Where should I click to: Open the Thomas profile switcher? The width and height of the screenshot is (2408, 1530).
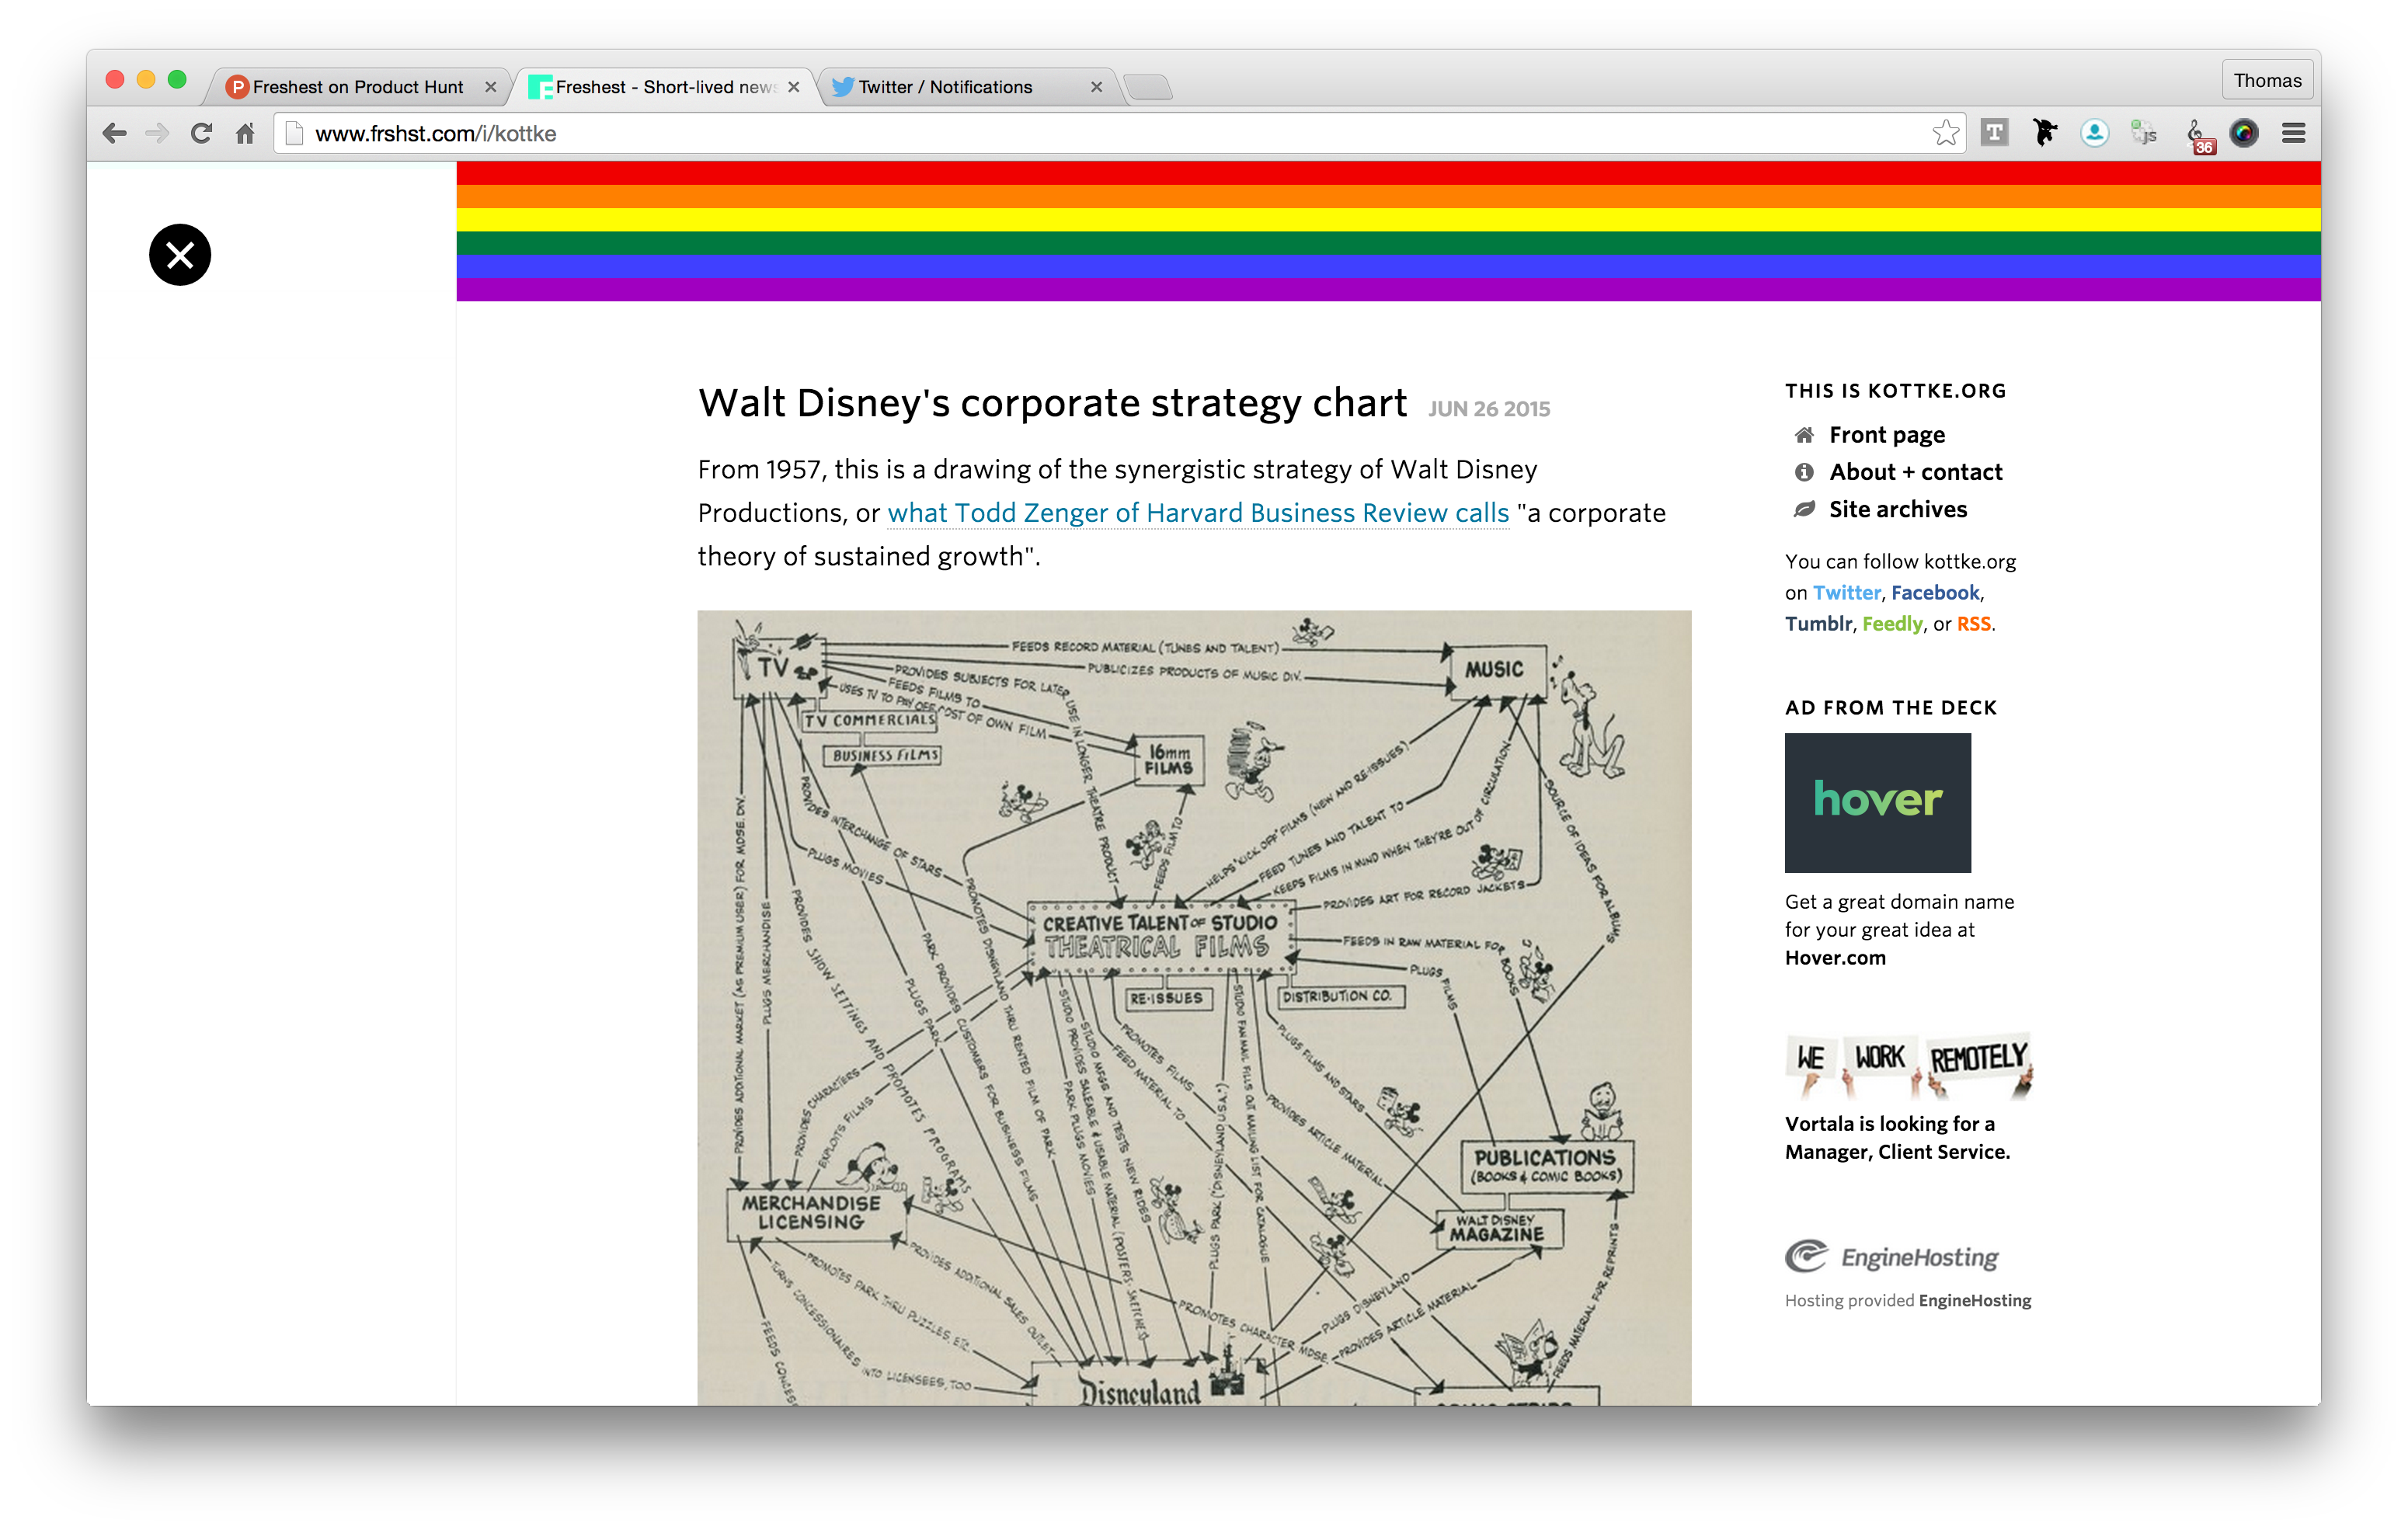(2266, 80)
